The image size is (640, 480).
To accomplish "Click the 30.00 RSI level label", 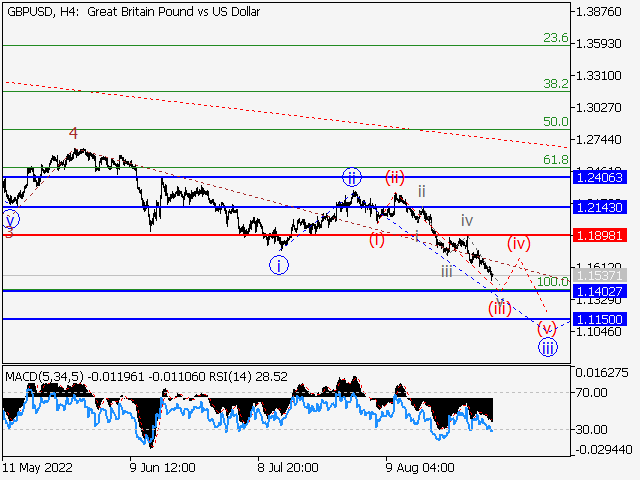I will (591, 429).
